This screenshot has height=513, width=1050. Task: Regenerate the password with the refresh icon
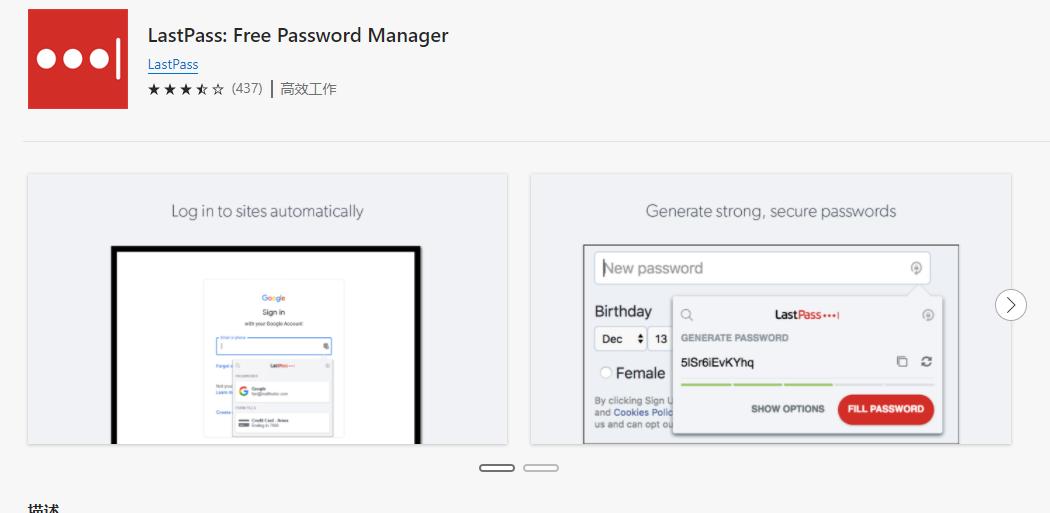click(x=926, y=362)
